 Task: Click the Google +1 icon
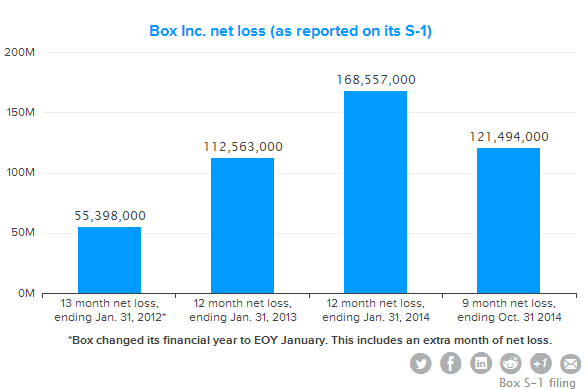pyautogui.click(x=540, y=363)
